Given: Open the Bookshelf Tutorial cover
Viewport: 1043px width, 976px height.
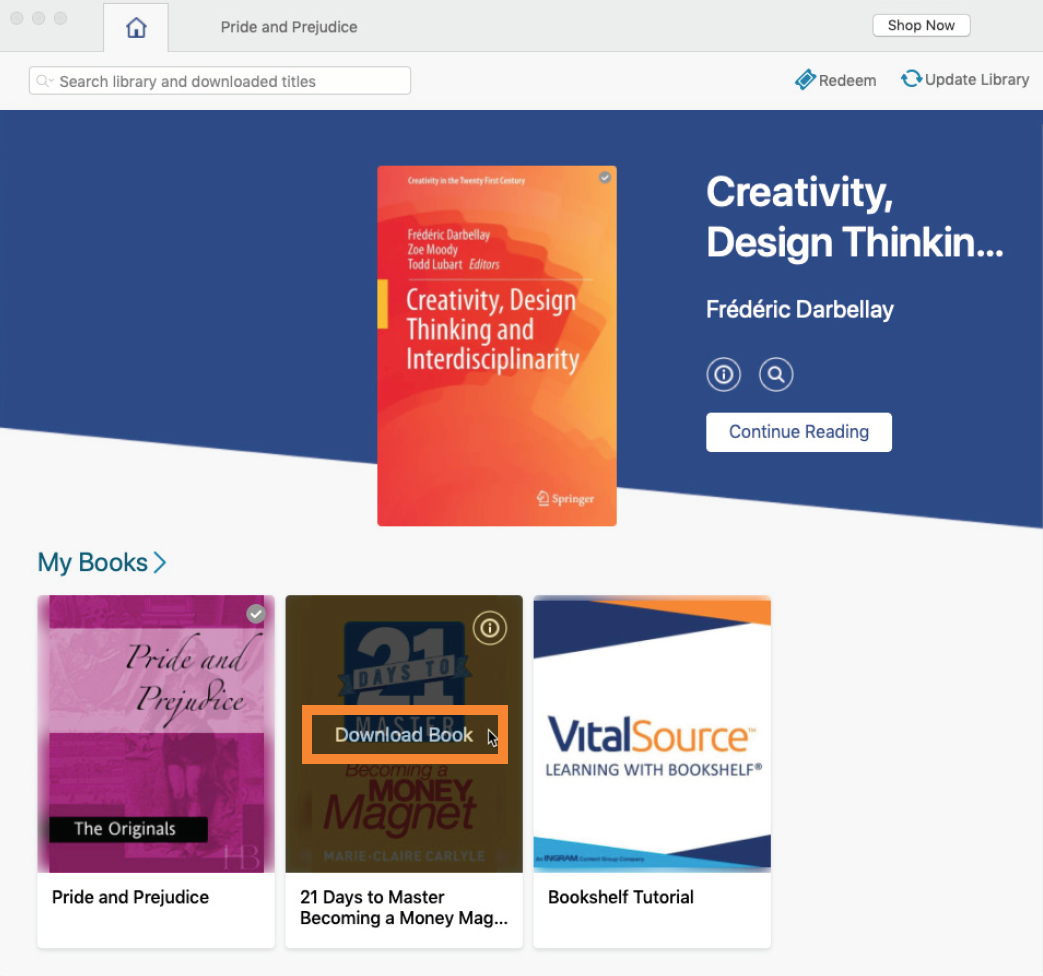Looking at the screenshot, I should 652,733.
